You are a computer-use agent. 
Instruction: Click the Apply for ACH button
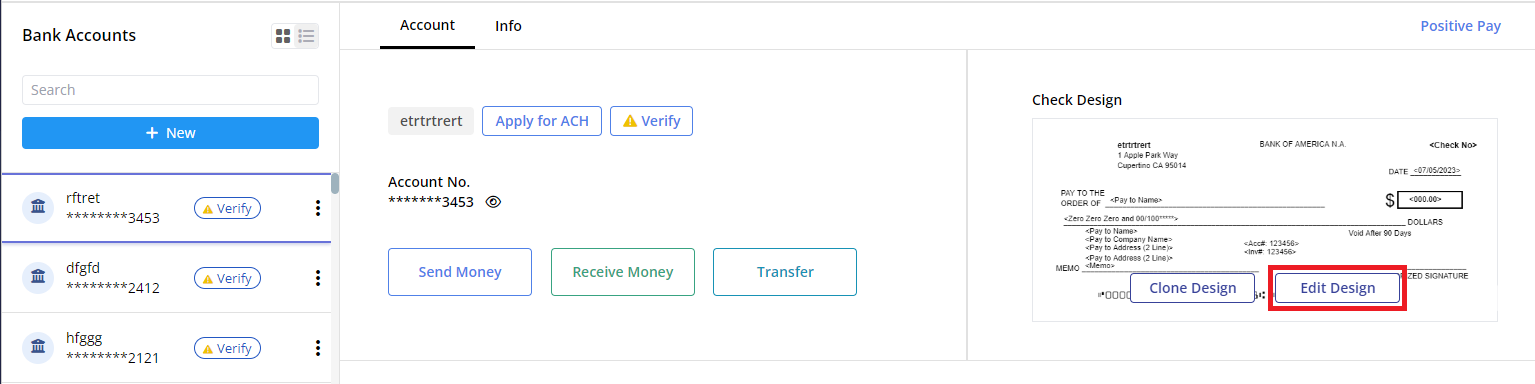tap(542, 121)
